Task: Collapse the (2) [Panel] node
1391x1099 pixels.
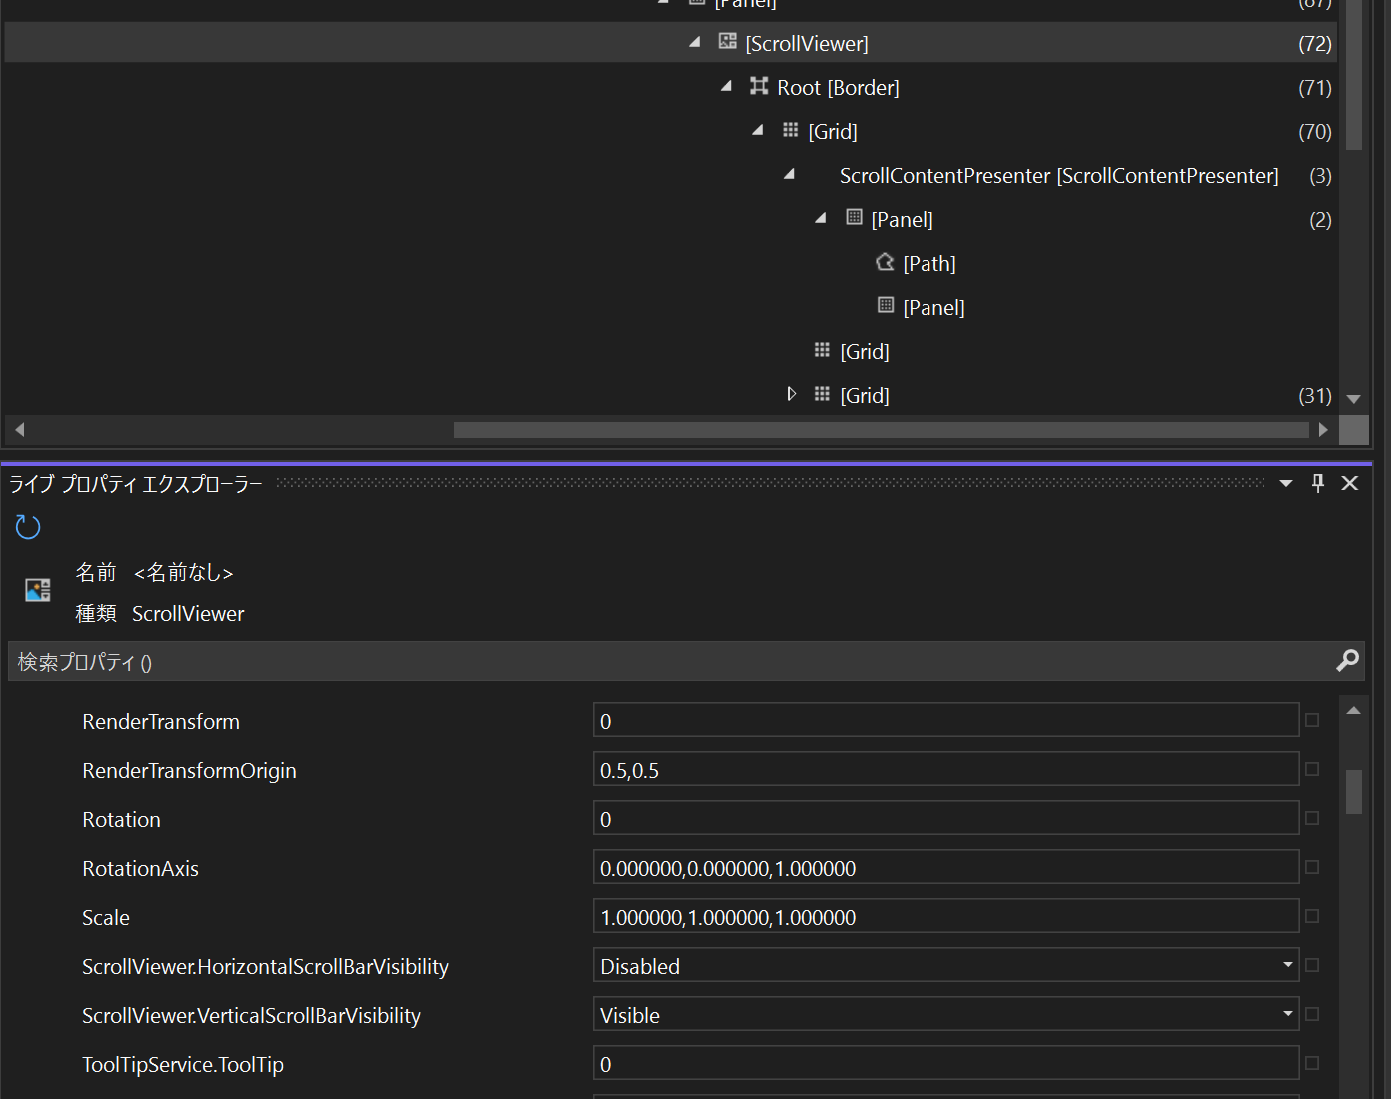Action: (x=821, y=218)
